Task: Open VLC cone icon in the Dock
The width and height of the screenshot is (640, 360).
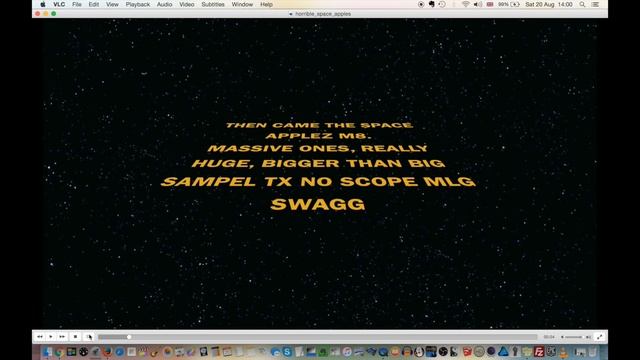Action: click(562, 352)
